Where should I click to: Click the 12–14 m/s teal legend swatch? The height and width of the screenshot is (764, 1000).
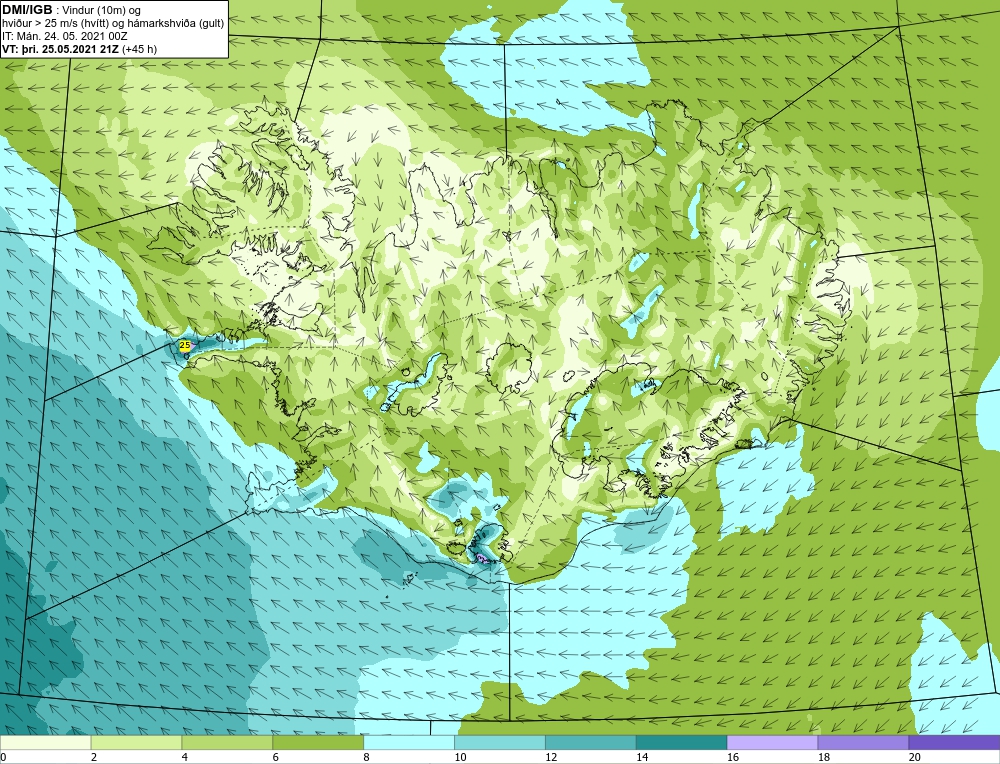(x=591, y=743)
